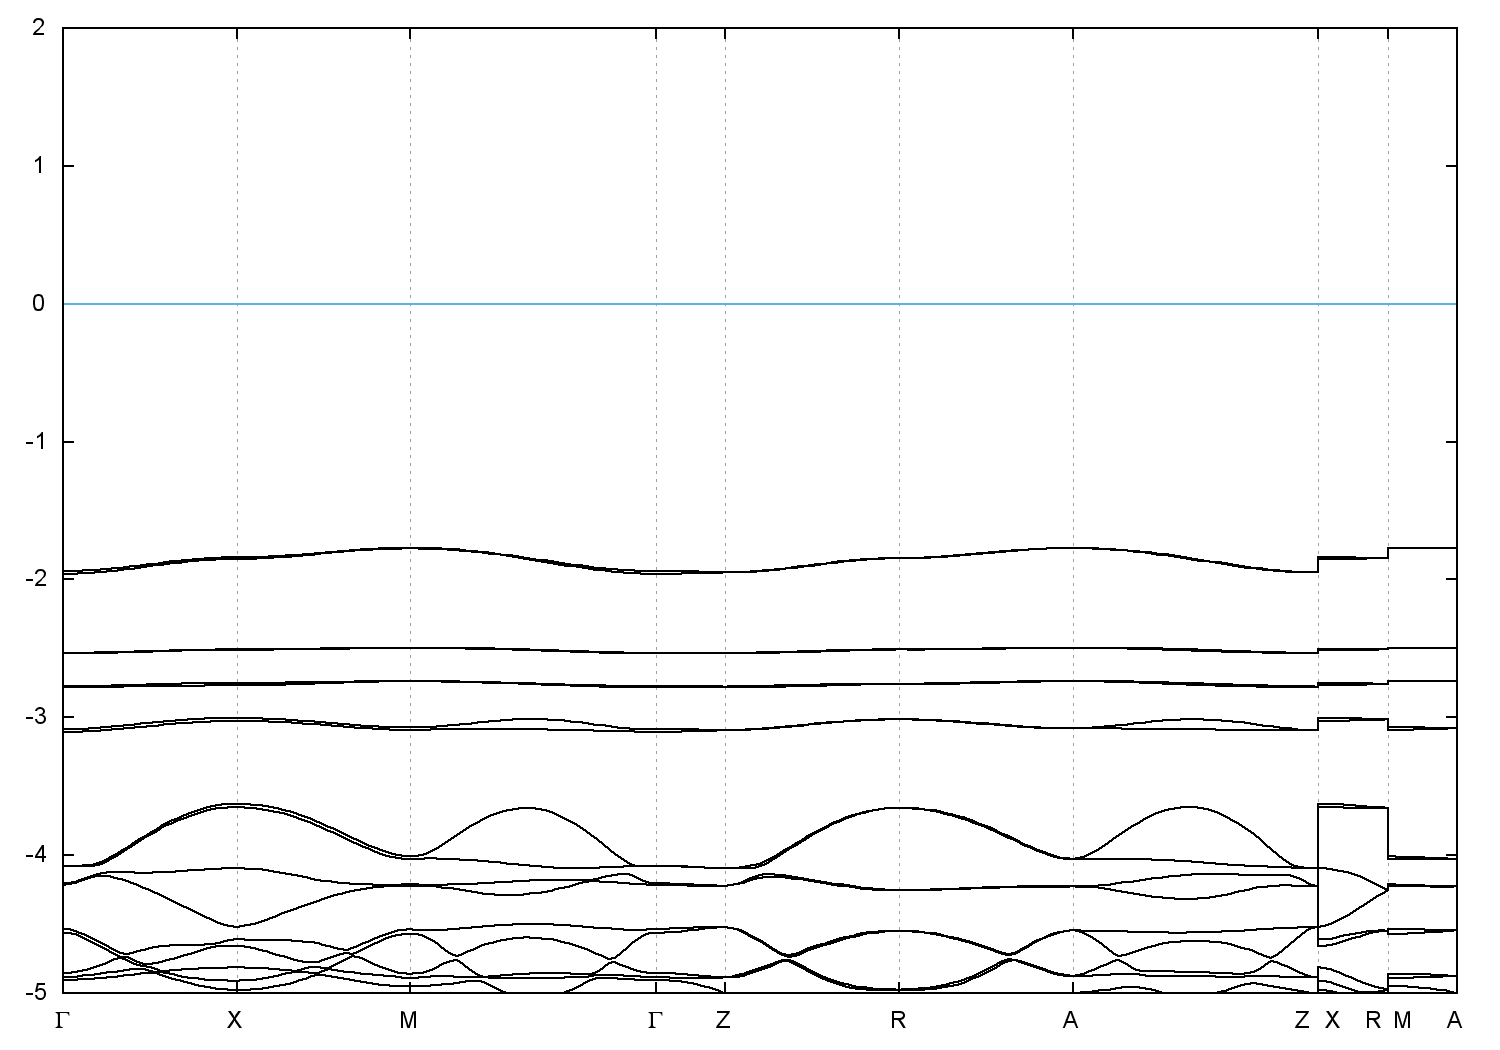Screen dimensions: 1500x1050
Task: Click the y-axis tick label -5
Action: [x=36, y=992]
